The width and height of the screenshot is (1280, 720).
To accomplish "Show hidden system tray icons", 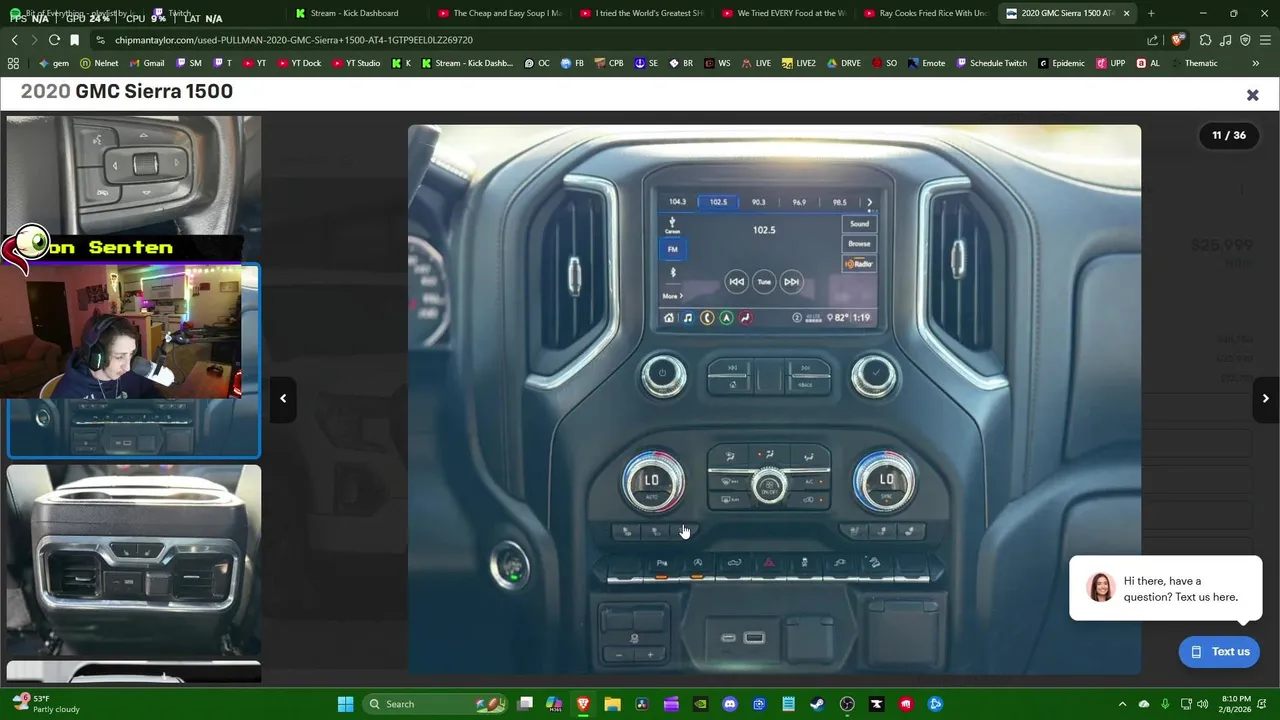I will (1122, 704).
